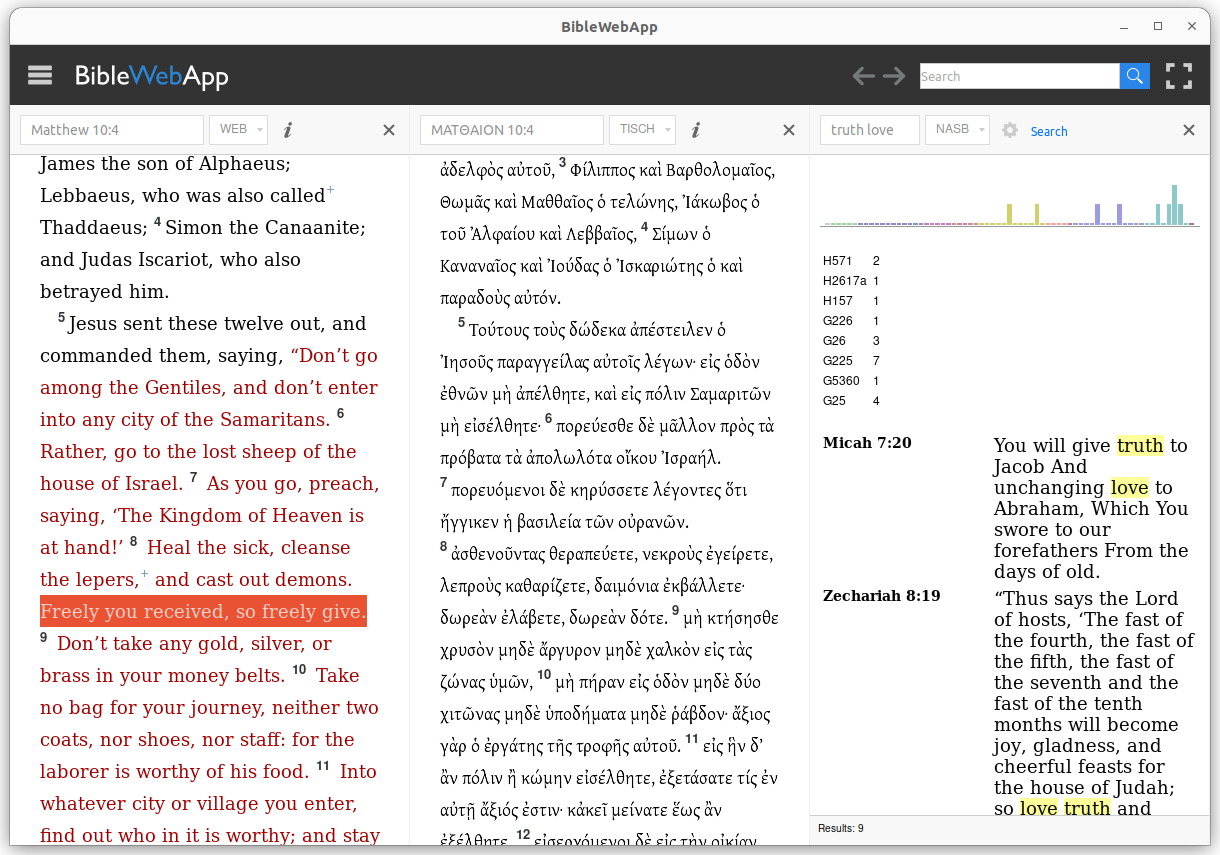This screenshot has height=855, width=1220.
Task: Open info for the TISCH version
Action: (696, 130)
